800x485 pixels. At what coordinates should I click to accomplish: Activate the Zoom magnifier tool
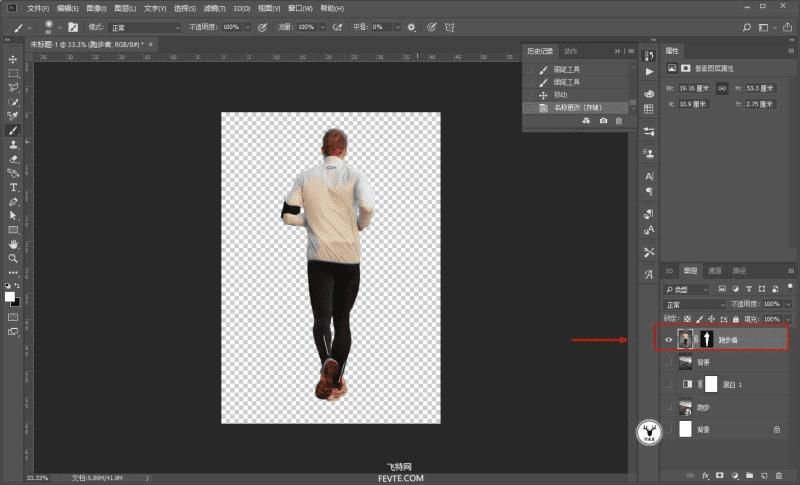[x=14, y=257]
